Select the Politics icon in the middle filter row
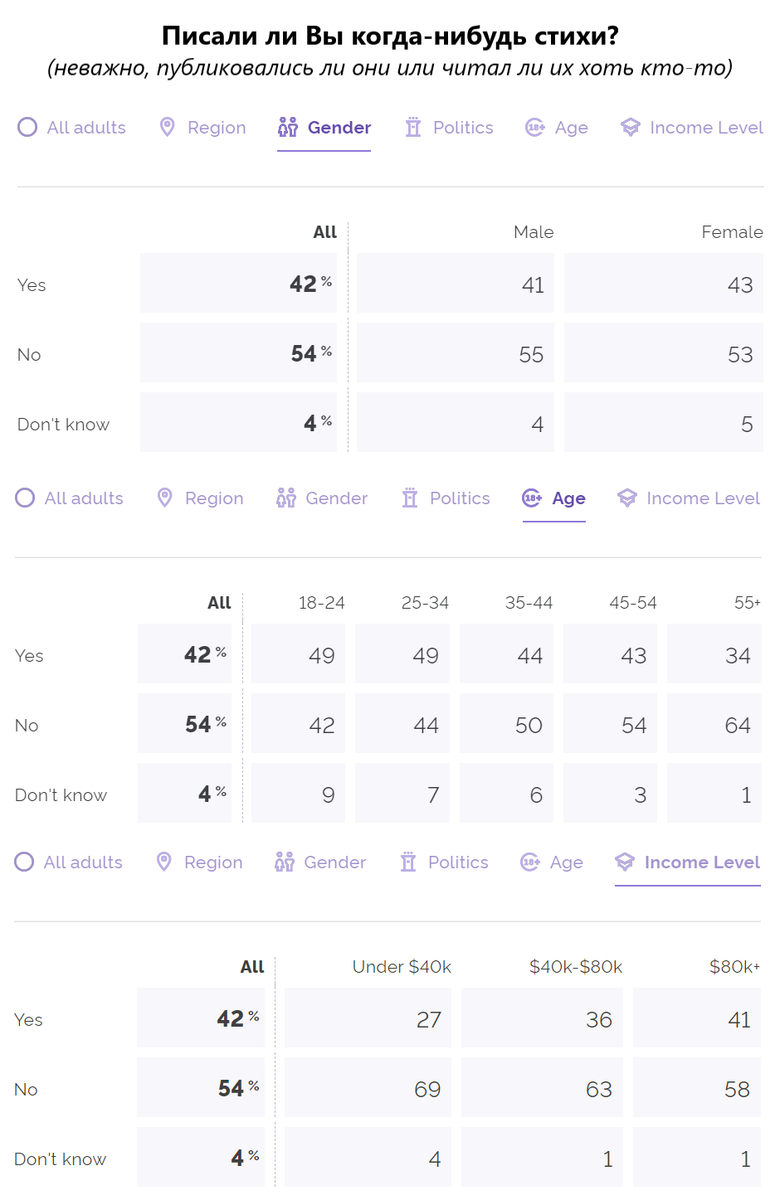 point(408,497)
